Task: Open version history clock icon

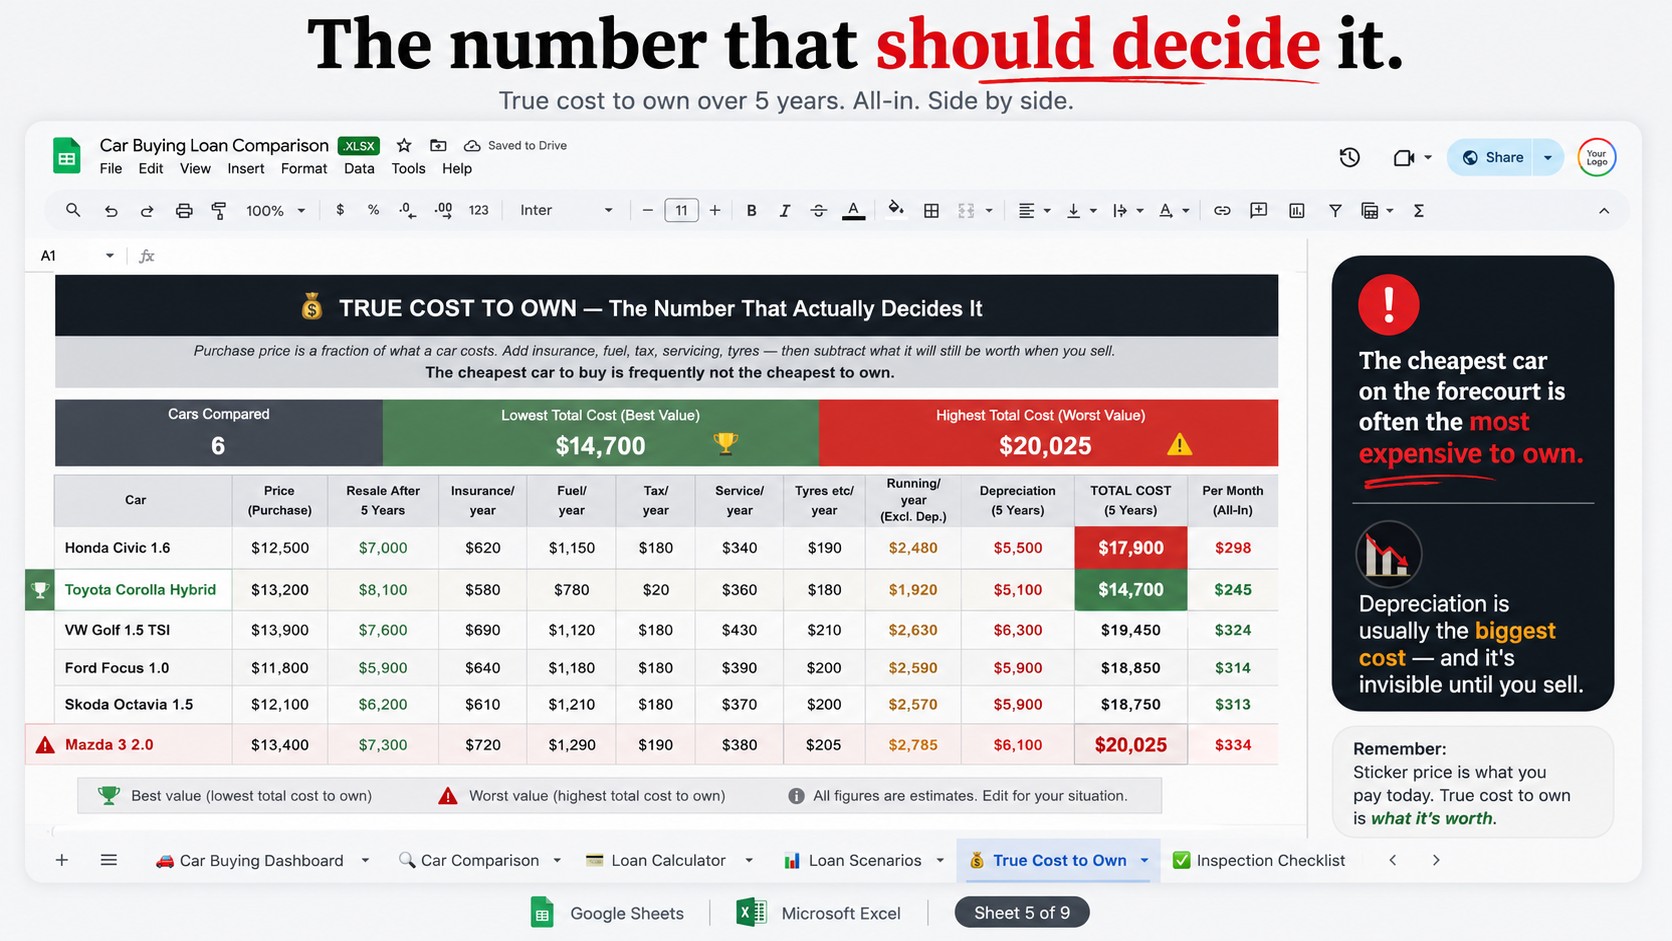Action: 1350,157
